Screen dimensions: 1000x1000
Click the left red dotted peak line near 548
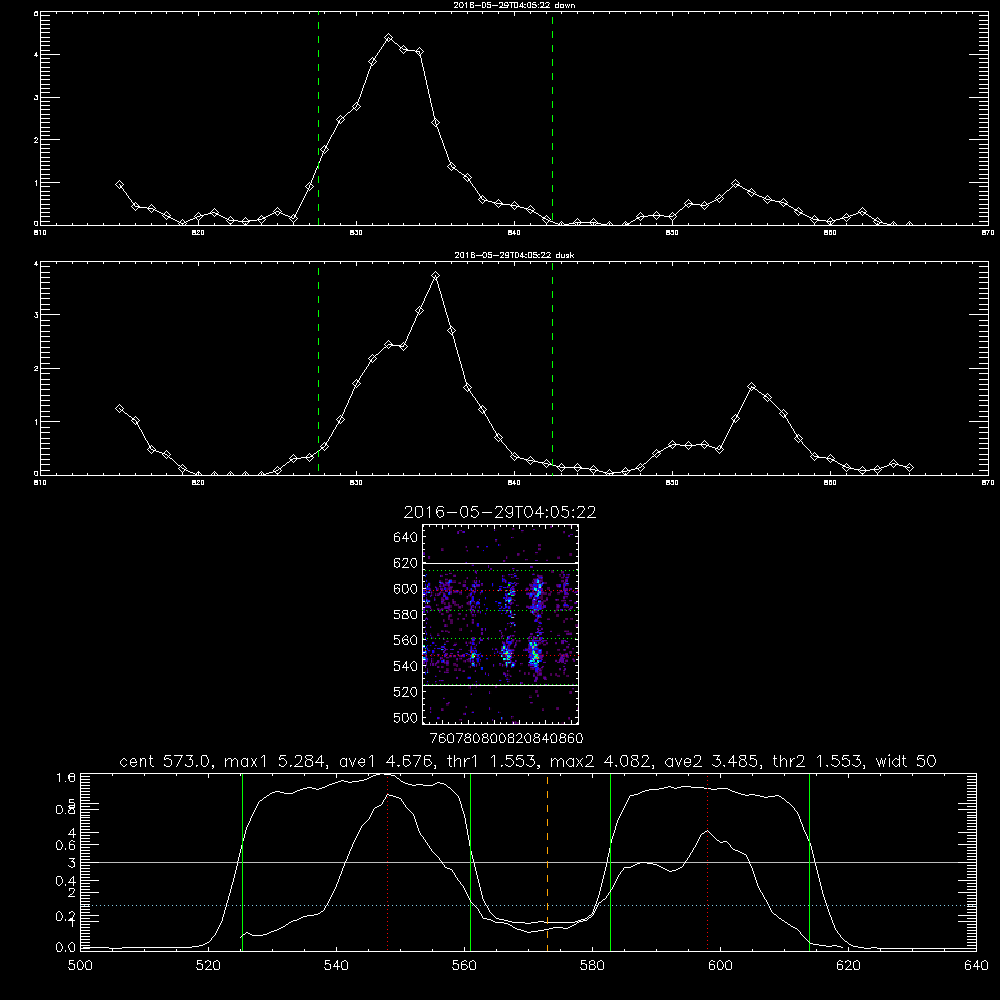coord(387,861)
